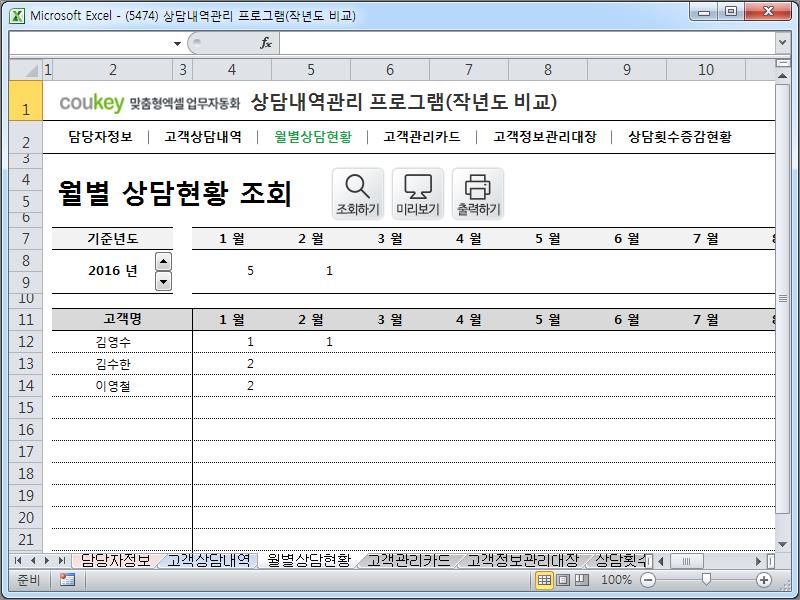Image resolution: width=800 pixels, height=600 pixels.
Task: Click the 7 월 header in customer table
Action: (706, 319)
